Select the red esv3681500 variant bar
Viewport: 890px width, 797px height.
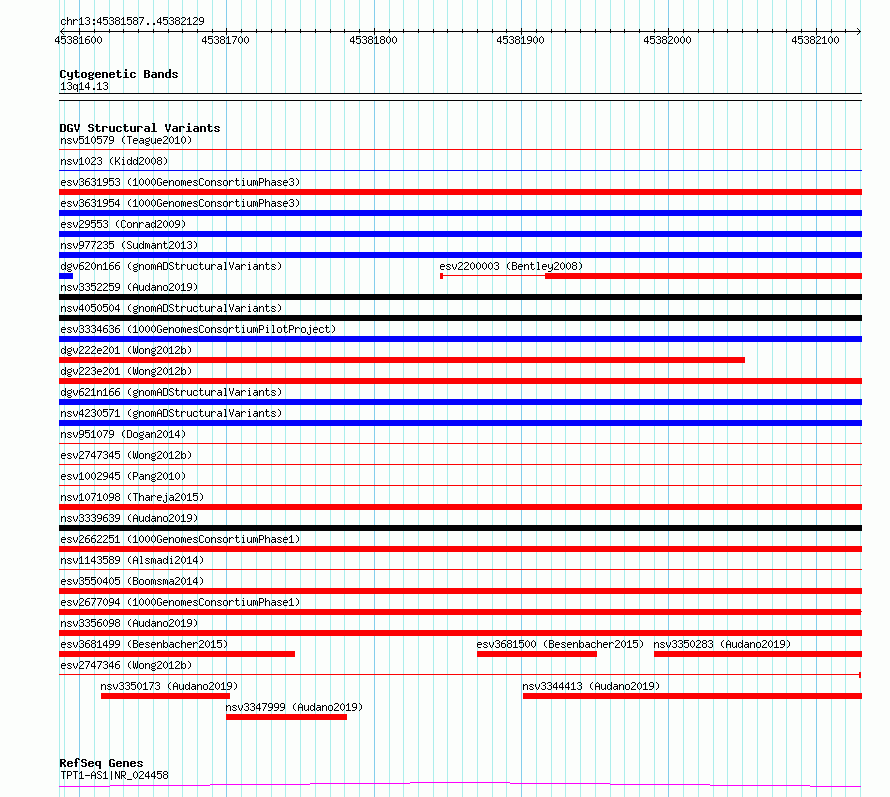(x=537, y=654)
